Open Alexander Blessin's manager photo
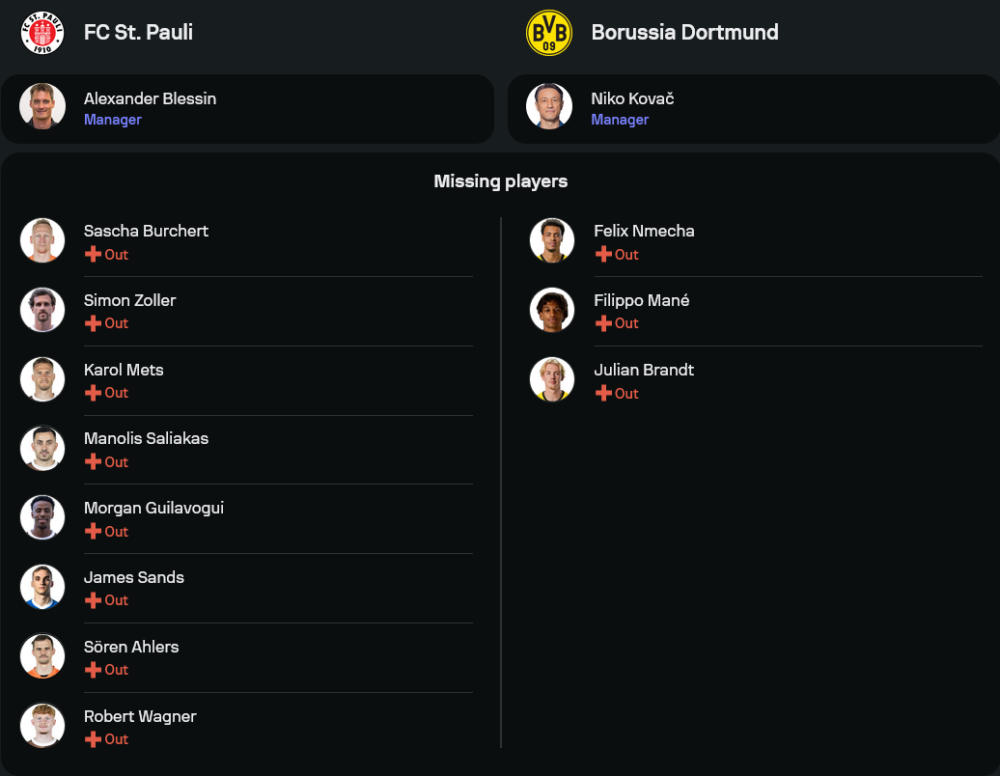Viewport: 1000px width, 776px height. 42,106
